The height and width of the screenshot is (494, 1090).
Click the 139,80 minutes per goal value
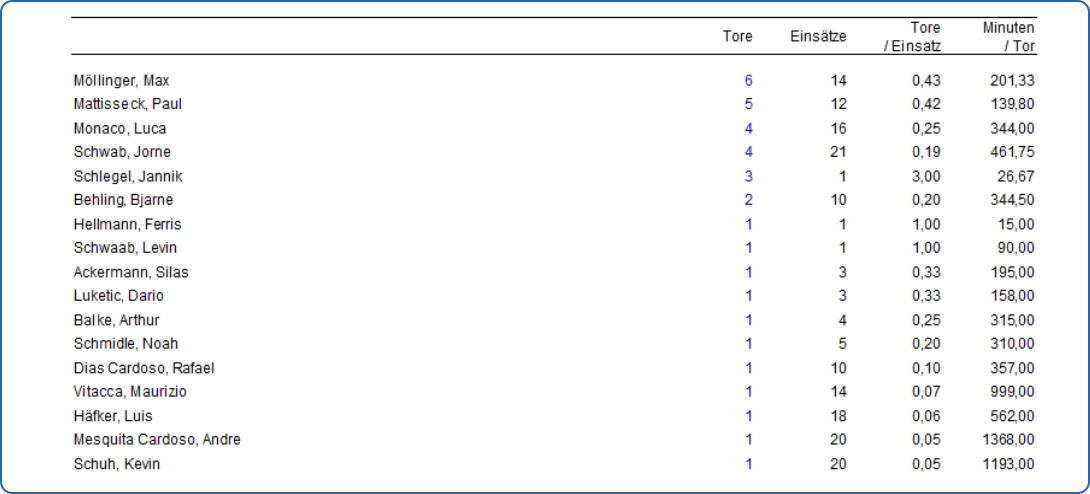(x=1012, y=104)
